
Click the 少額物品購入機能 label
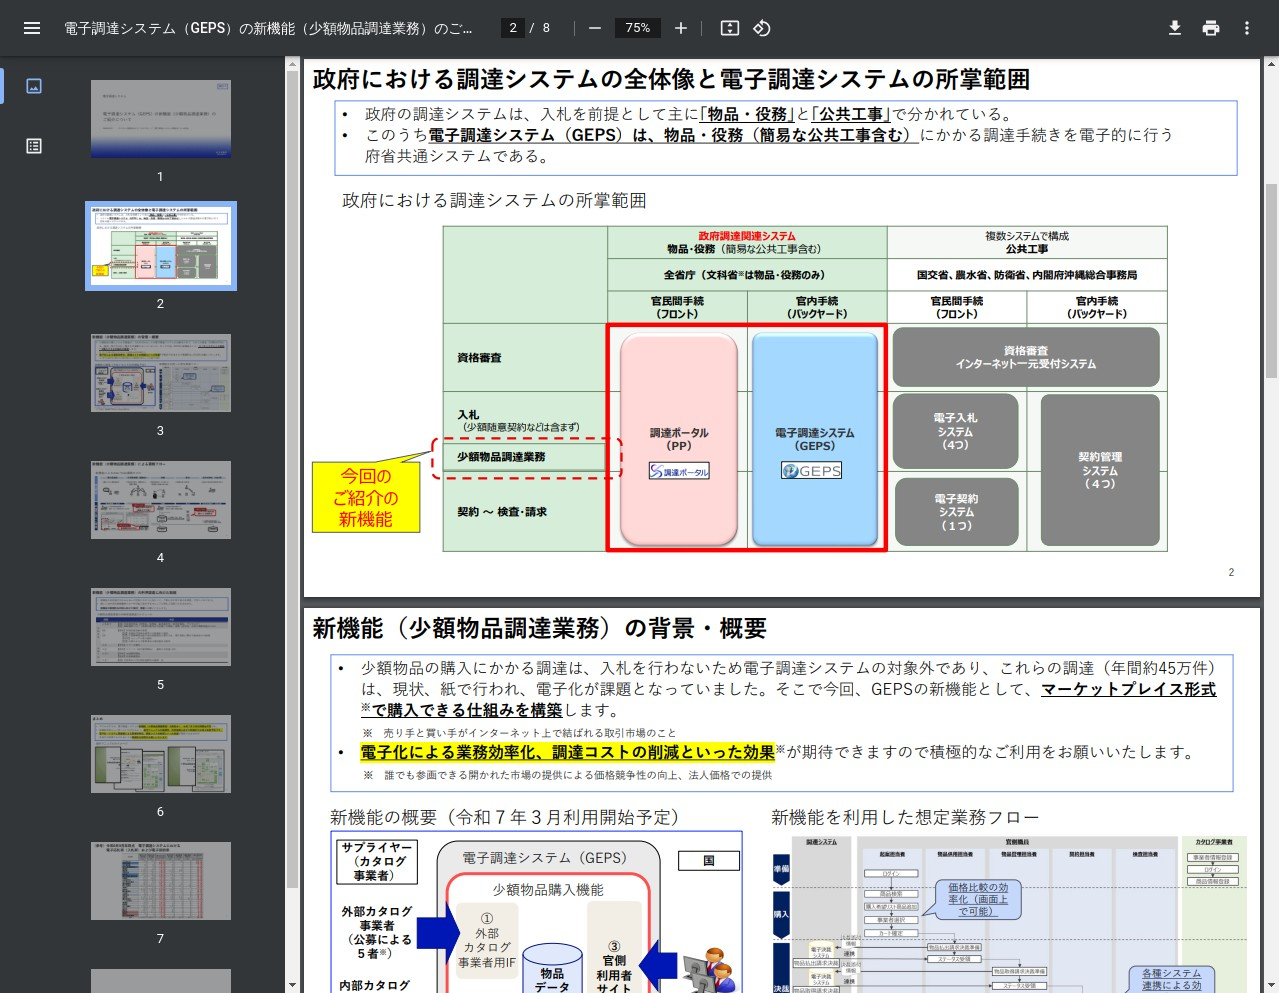(548, 889)
